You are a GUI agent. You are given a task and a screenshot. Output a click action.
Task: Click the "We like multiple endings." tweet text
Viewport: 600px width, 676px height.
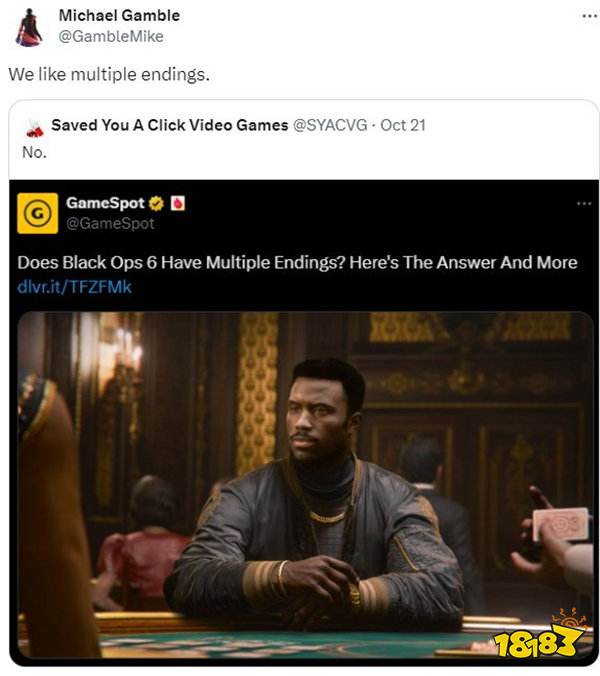click(x=109, y=75)
